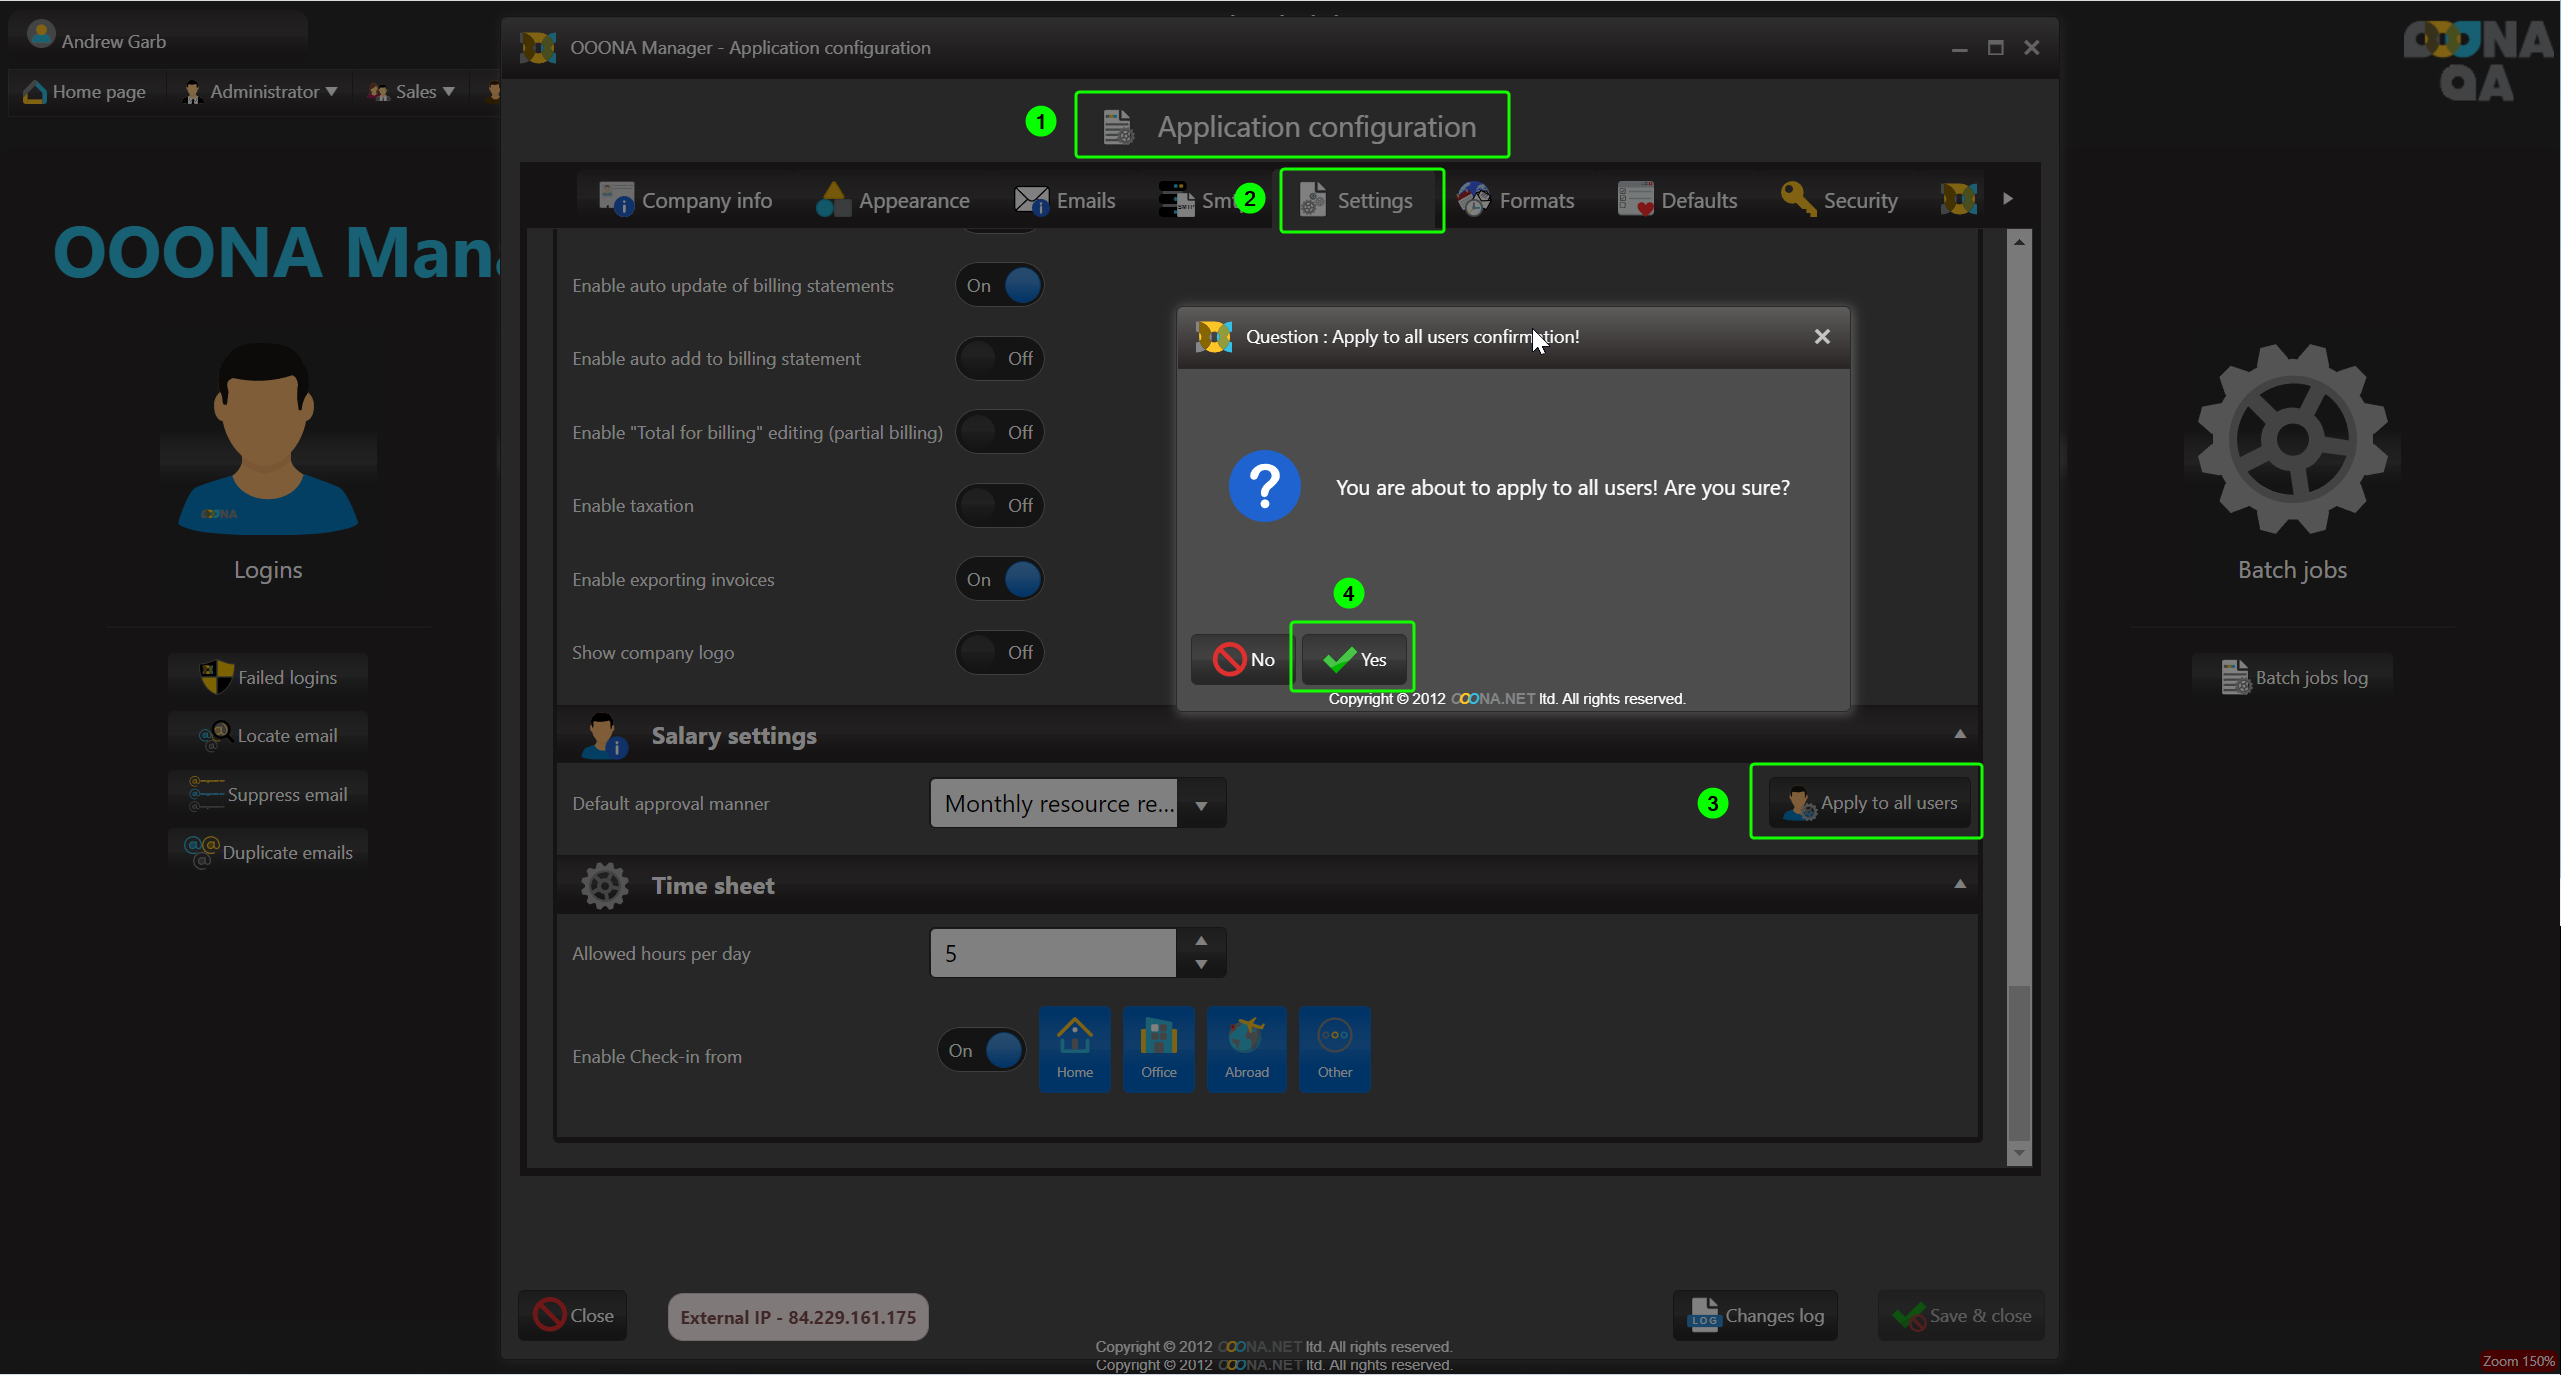Confirm with the Yes button
The height and width of the screenshot is (1375, 2561).
(1353, 659)
